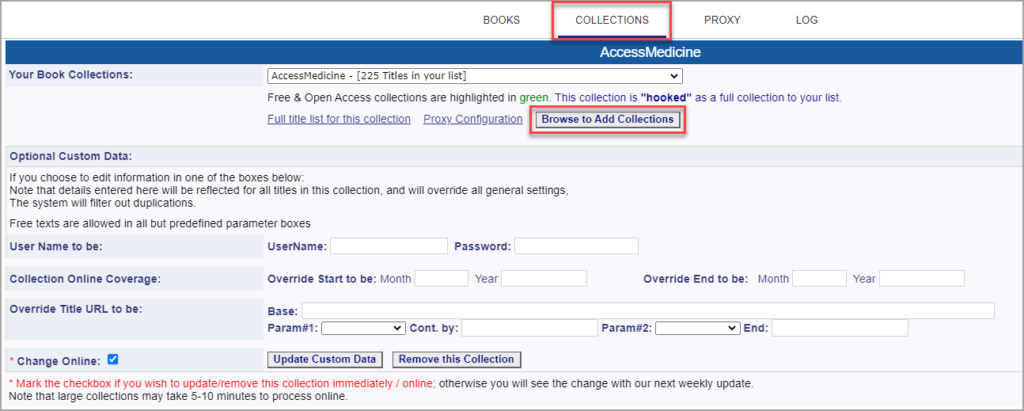Go to the LOG tab
Image resolution: width=1024 pixels, height=411 pixels.
(807, 20)
